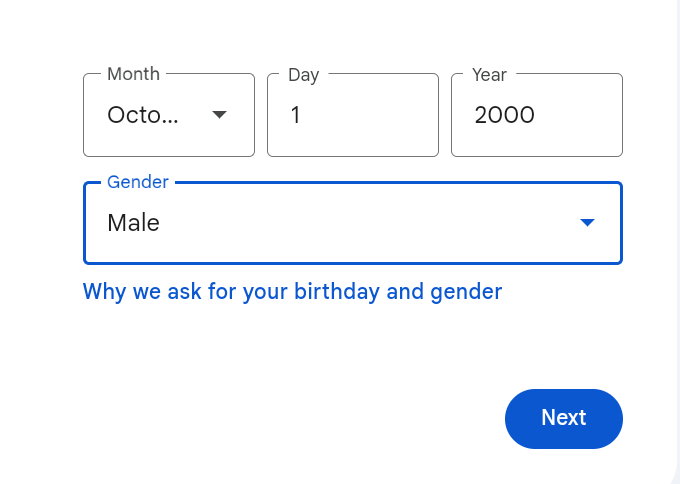Click the Month dropdown arrow icon
Viewport: 680px width, 484px height.
220,115
